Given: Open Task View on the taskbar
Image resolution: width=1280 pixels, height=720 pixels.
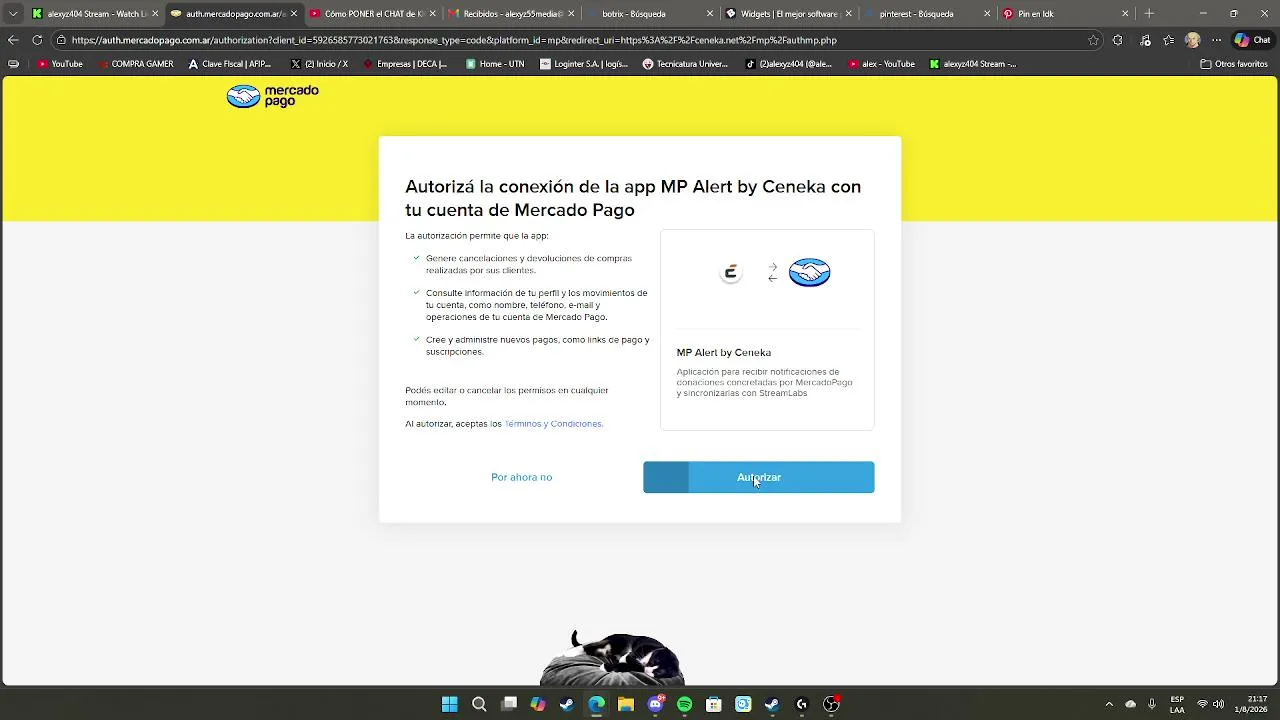Looking at the screenshot, I should [x=509, y=704].
